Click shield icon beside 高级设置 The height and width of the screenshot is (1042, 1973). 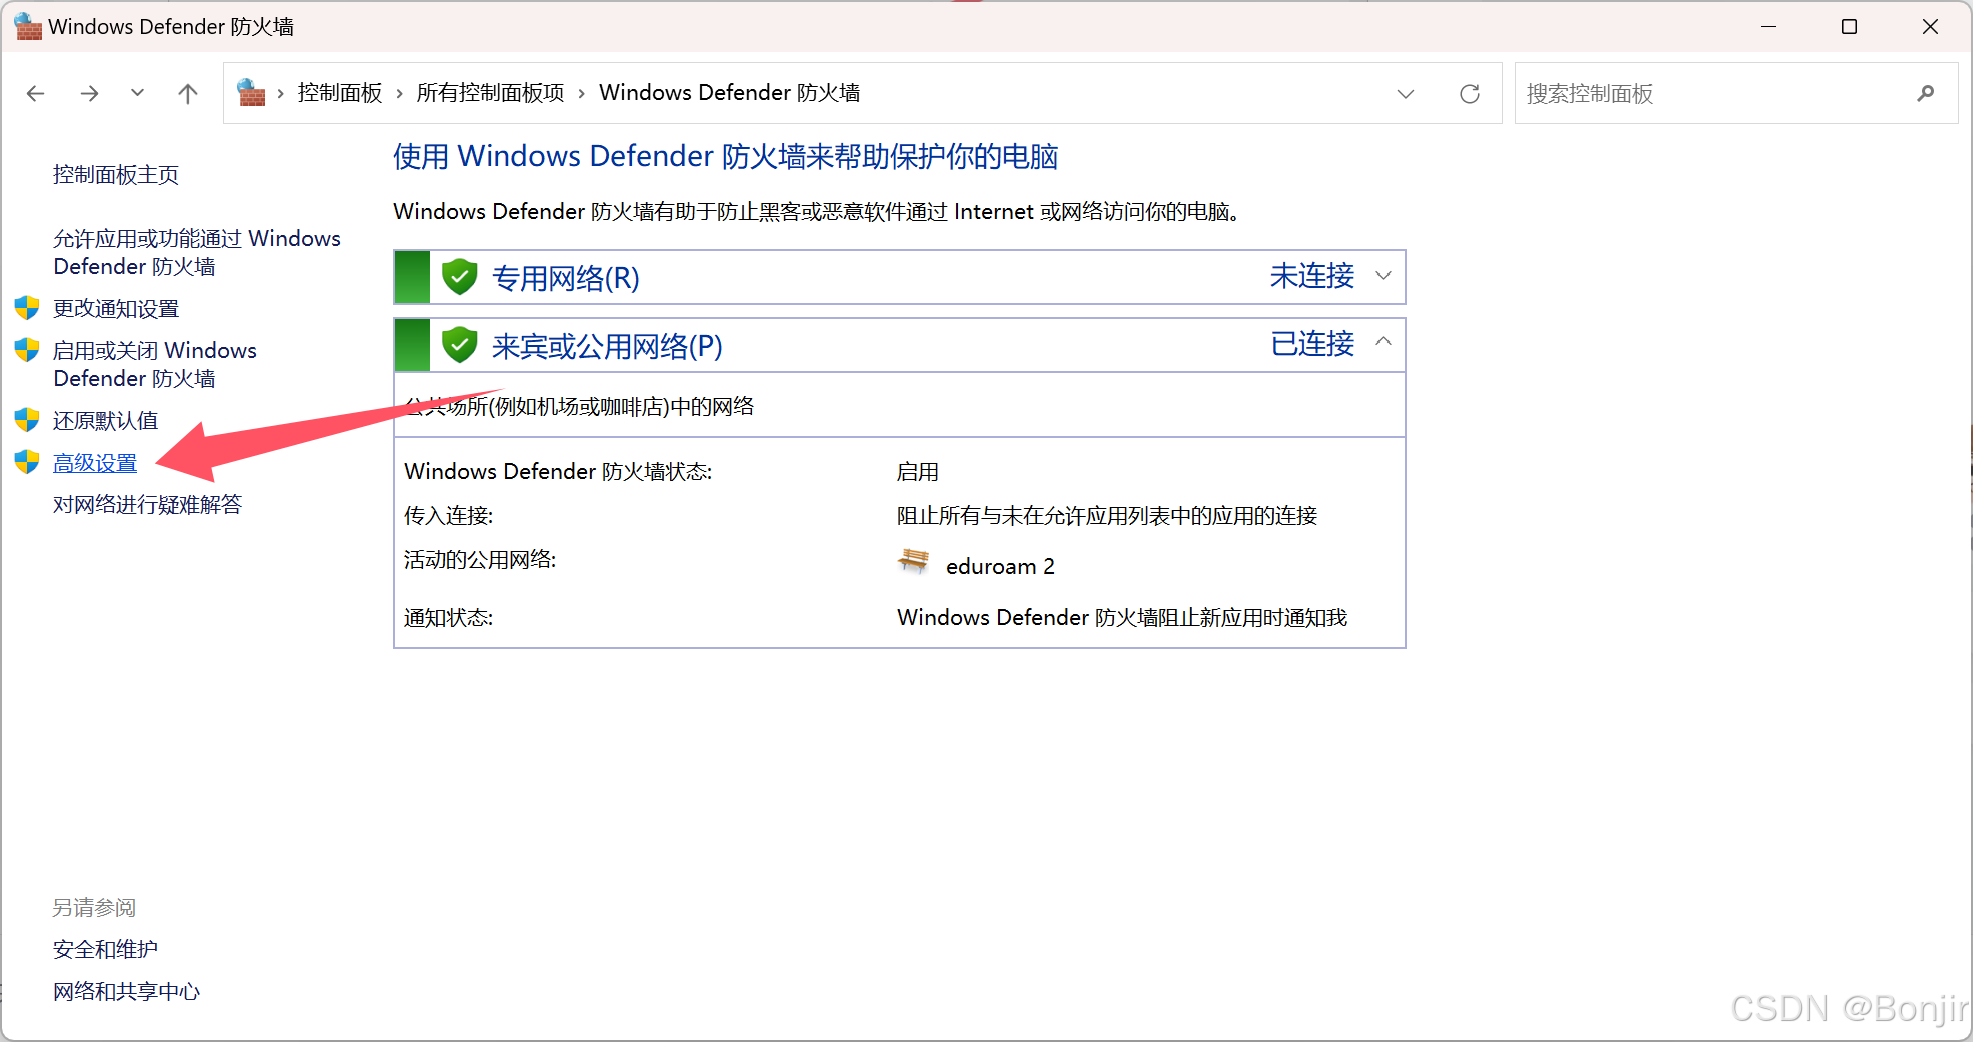tap(27, 462)
